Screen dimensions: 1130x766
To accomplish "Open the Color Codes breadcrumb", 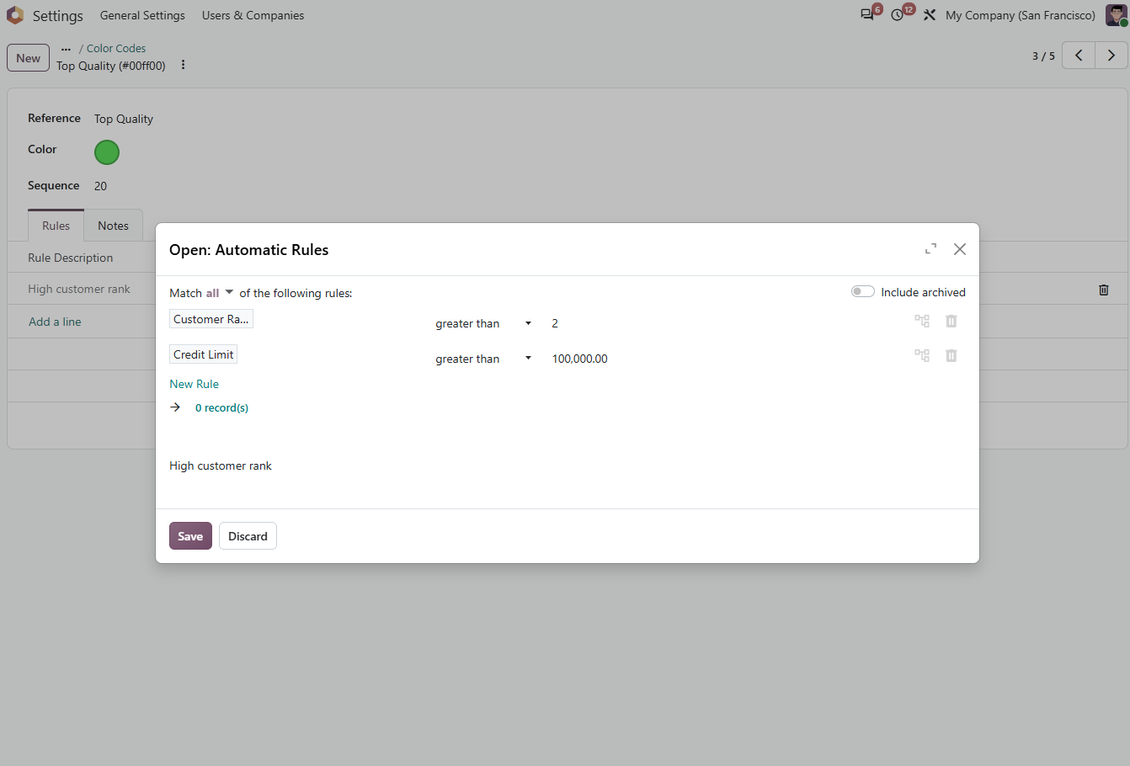I will pyautogui.click(x=116, y=48).
